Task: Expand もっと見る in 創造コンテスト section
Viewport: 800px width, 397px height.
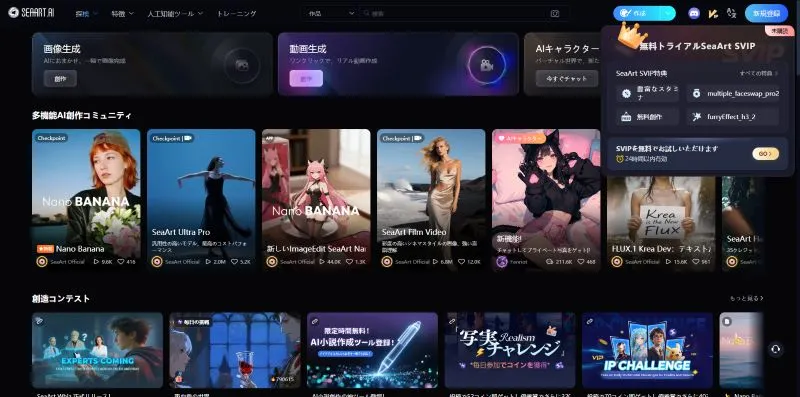Action: coord(746,298)
